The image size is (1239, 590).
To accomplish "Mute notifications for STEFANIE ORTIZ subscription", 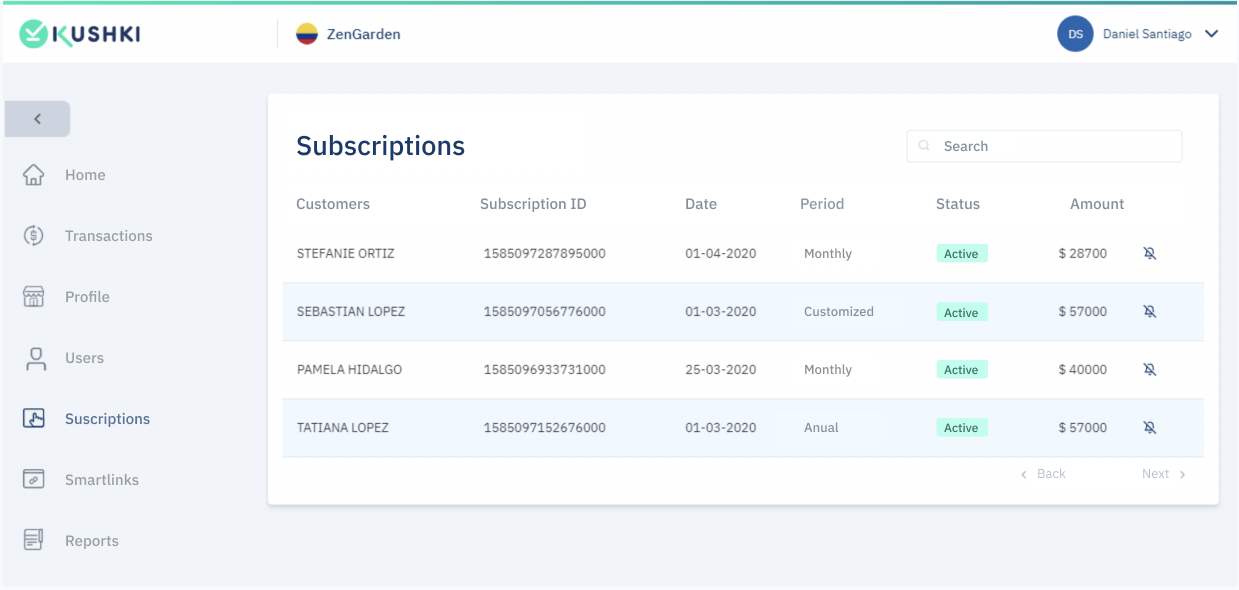I will point(1149,253).
